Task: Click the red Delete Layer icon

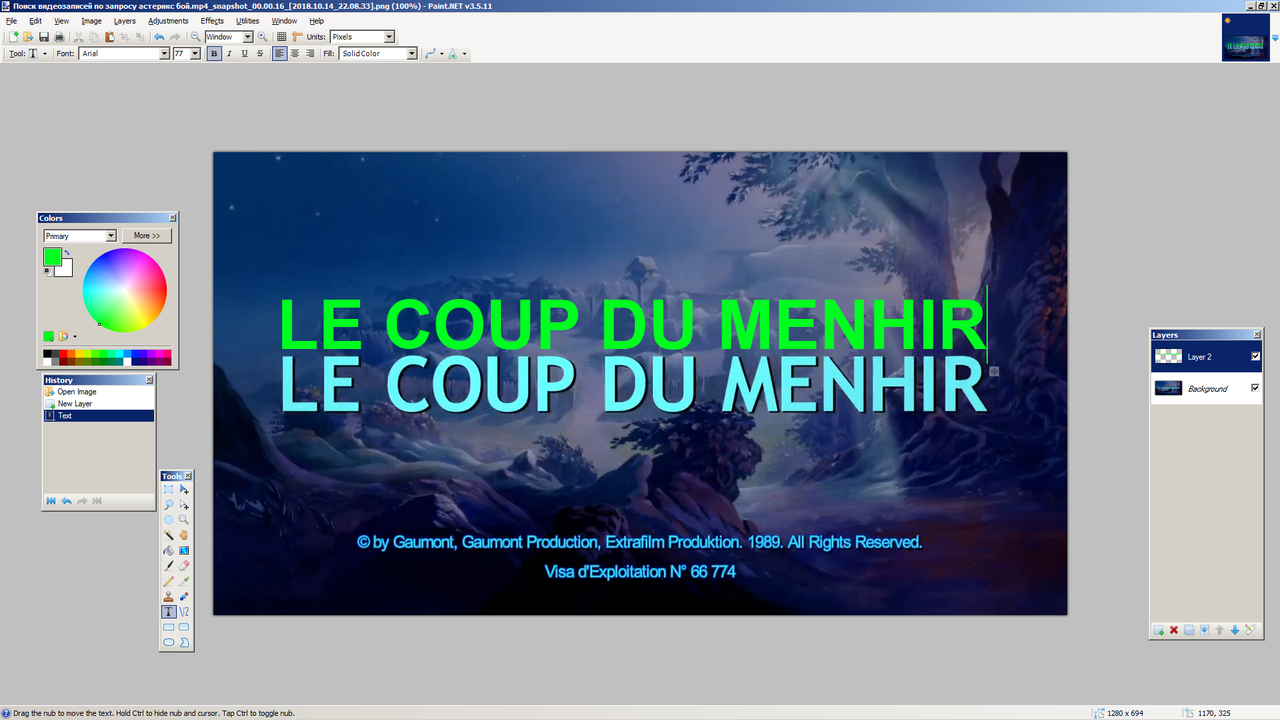Action: click(1174, 630)
